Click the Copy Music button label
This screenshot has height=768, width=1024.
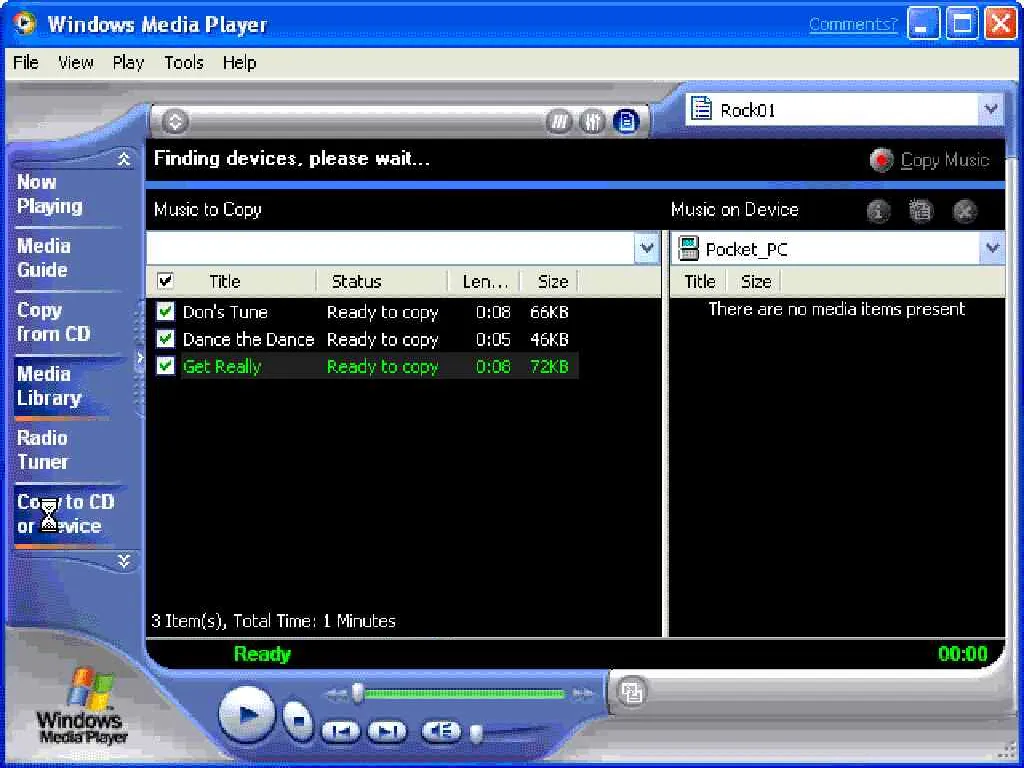pos(945,160)
